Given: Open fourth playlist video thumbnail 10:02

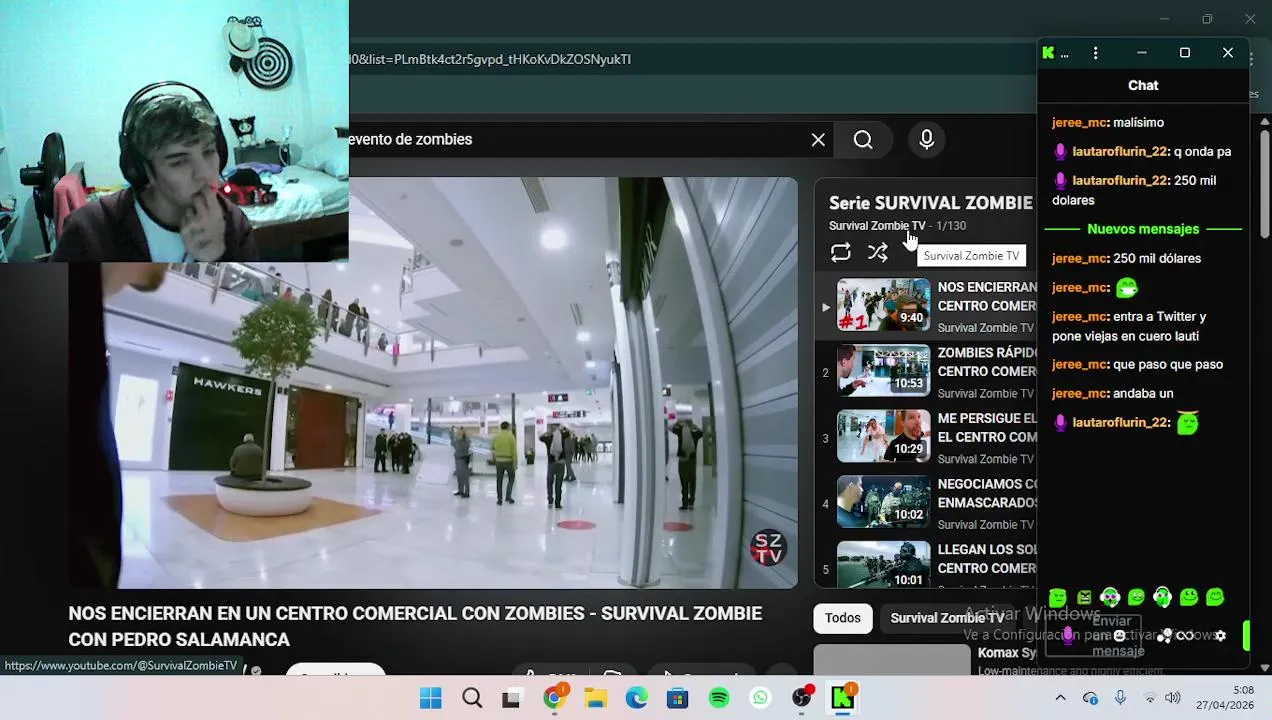Looking at the screenshot, I should tap(883, 502).
